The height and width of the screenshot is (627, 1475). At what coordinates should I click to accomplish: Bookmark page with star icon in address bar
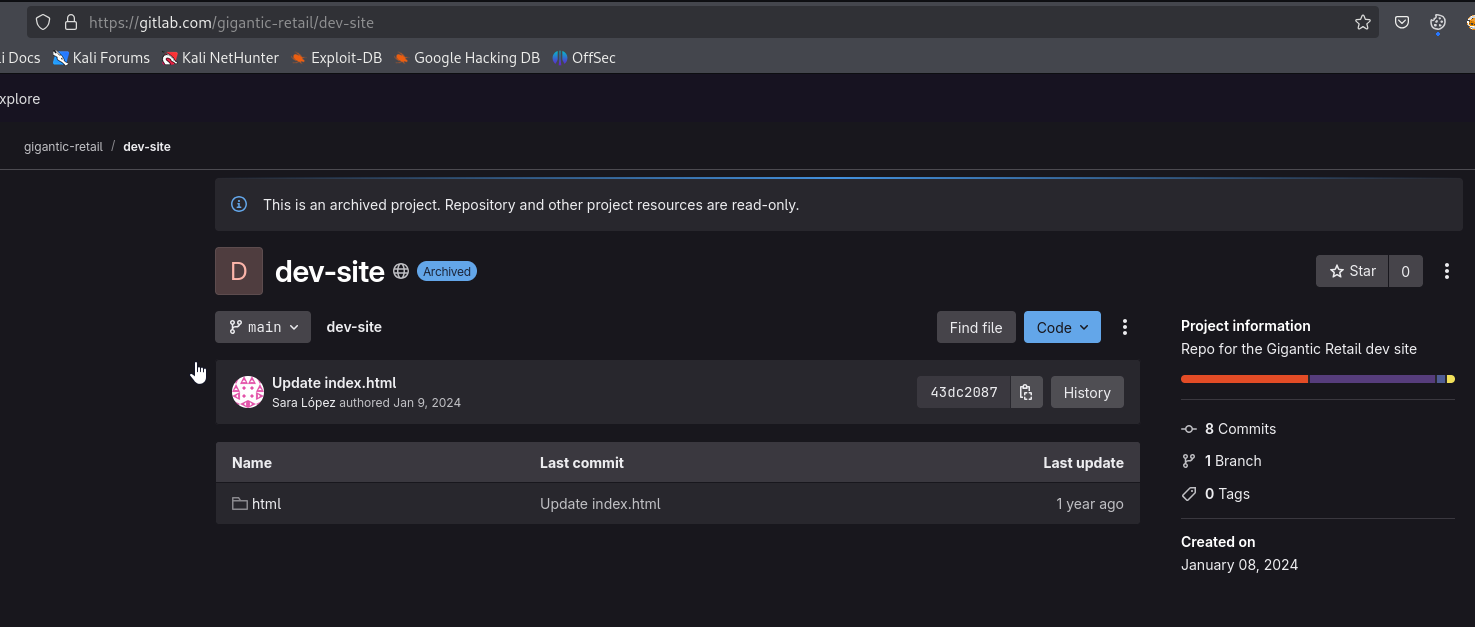click(x=1362, y=22)
